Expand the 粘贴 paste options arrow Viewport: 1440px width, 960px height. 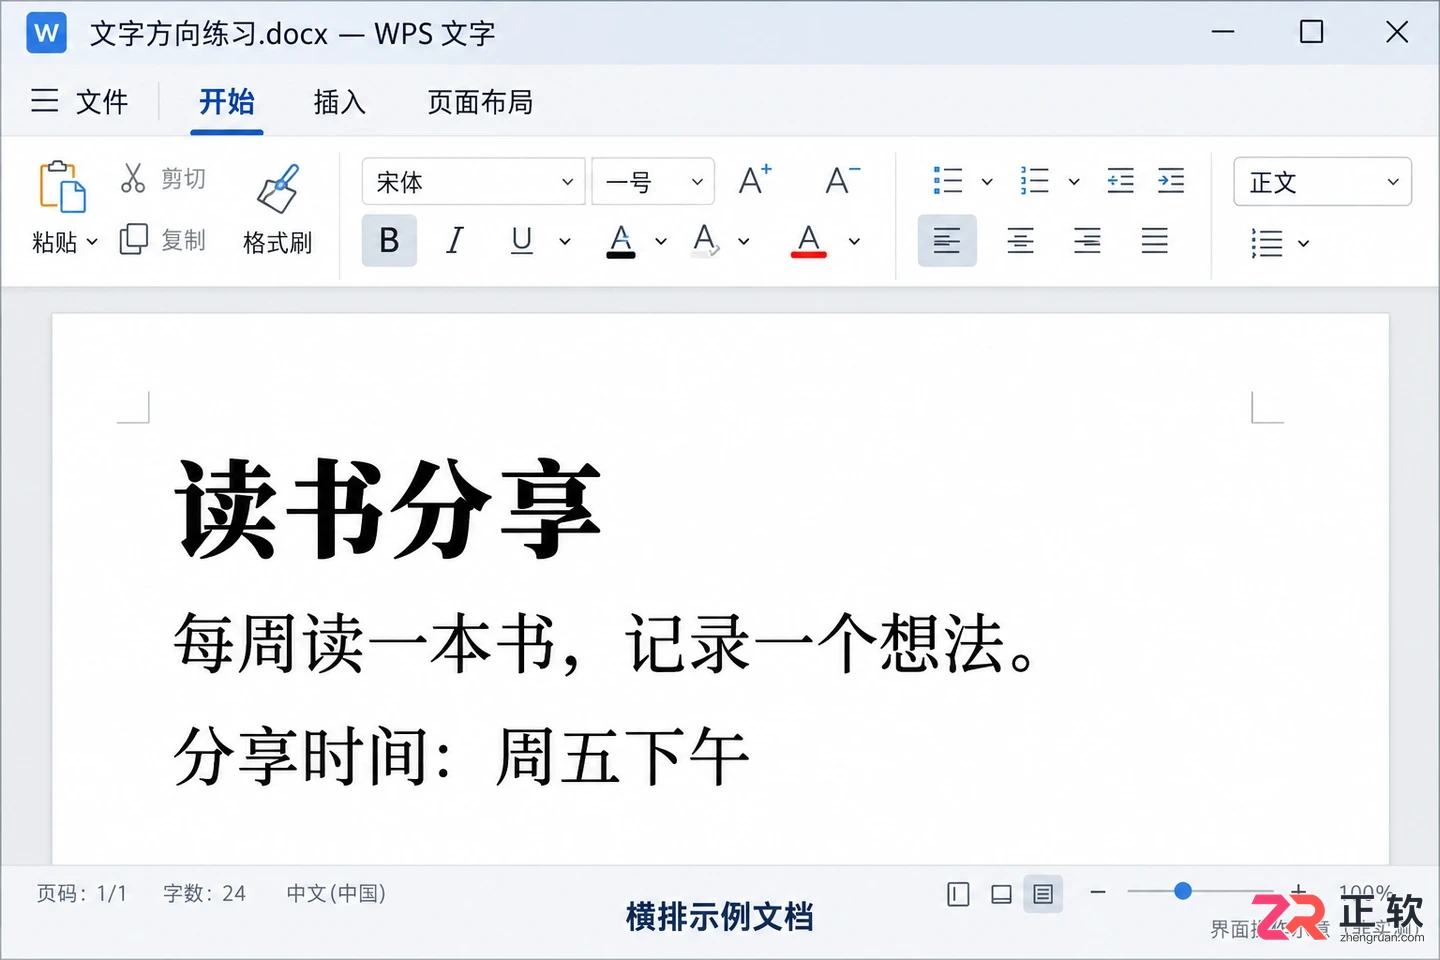tap(92, 242)
